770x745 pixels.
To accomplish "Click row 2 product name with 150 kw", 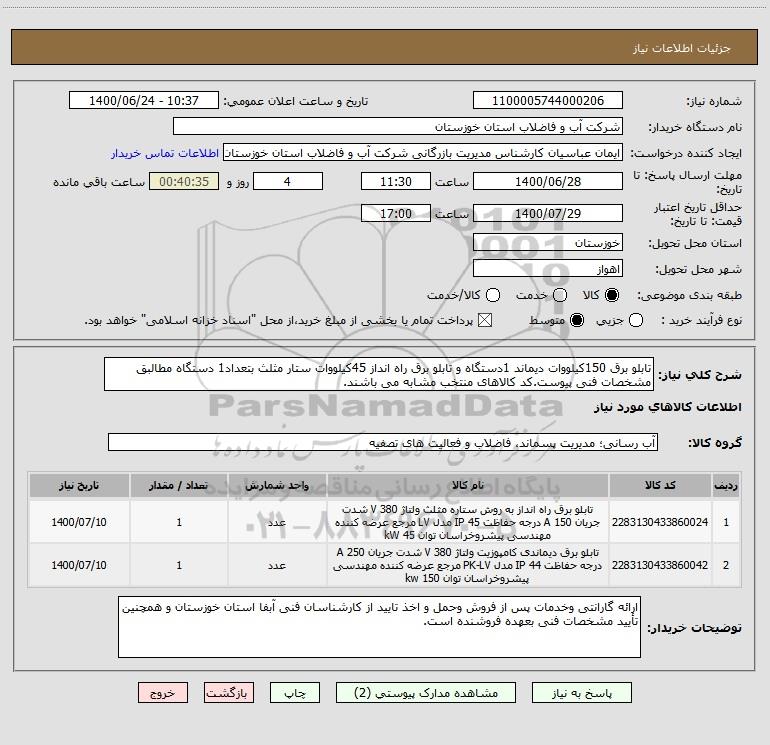I will click(468, 565).
